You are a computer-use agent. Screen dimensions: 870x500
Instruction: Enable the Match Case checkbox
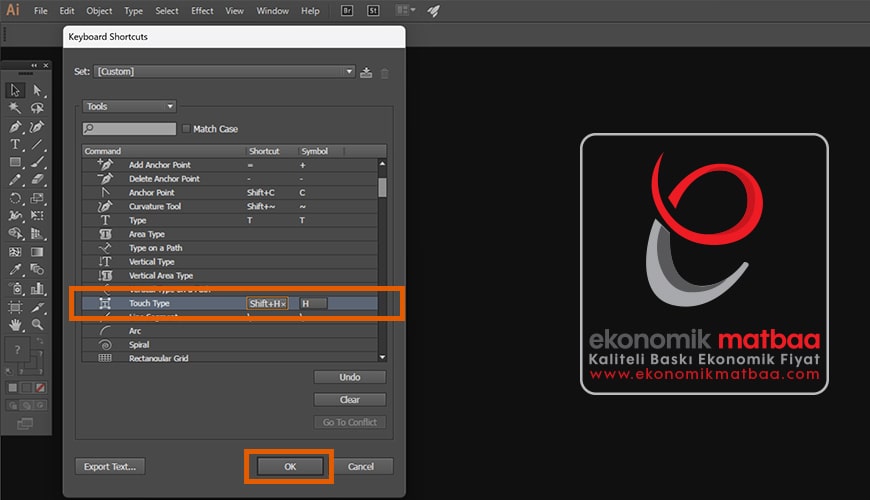186,129
